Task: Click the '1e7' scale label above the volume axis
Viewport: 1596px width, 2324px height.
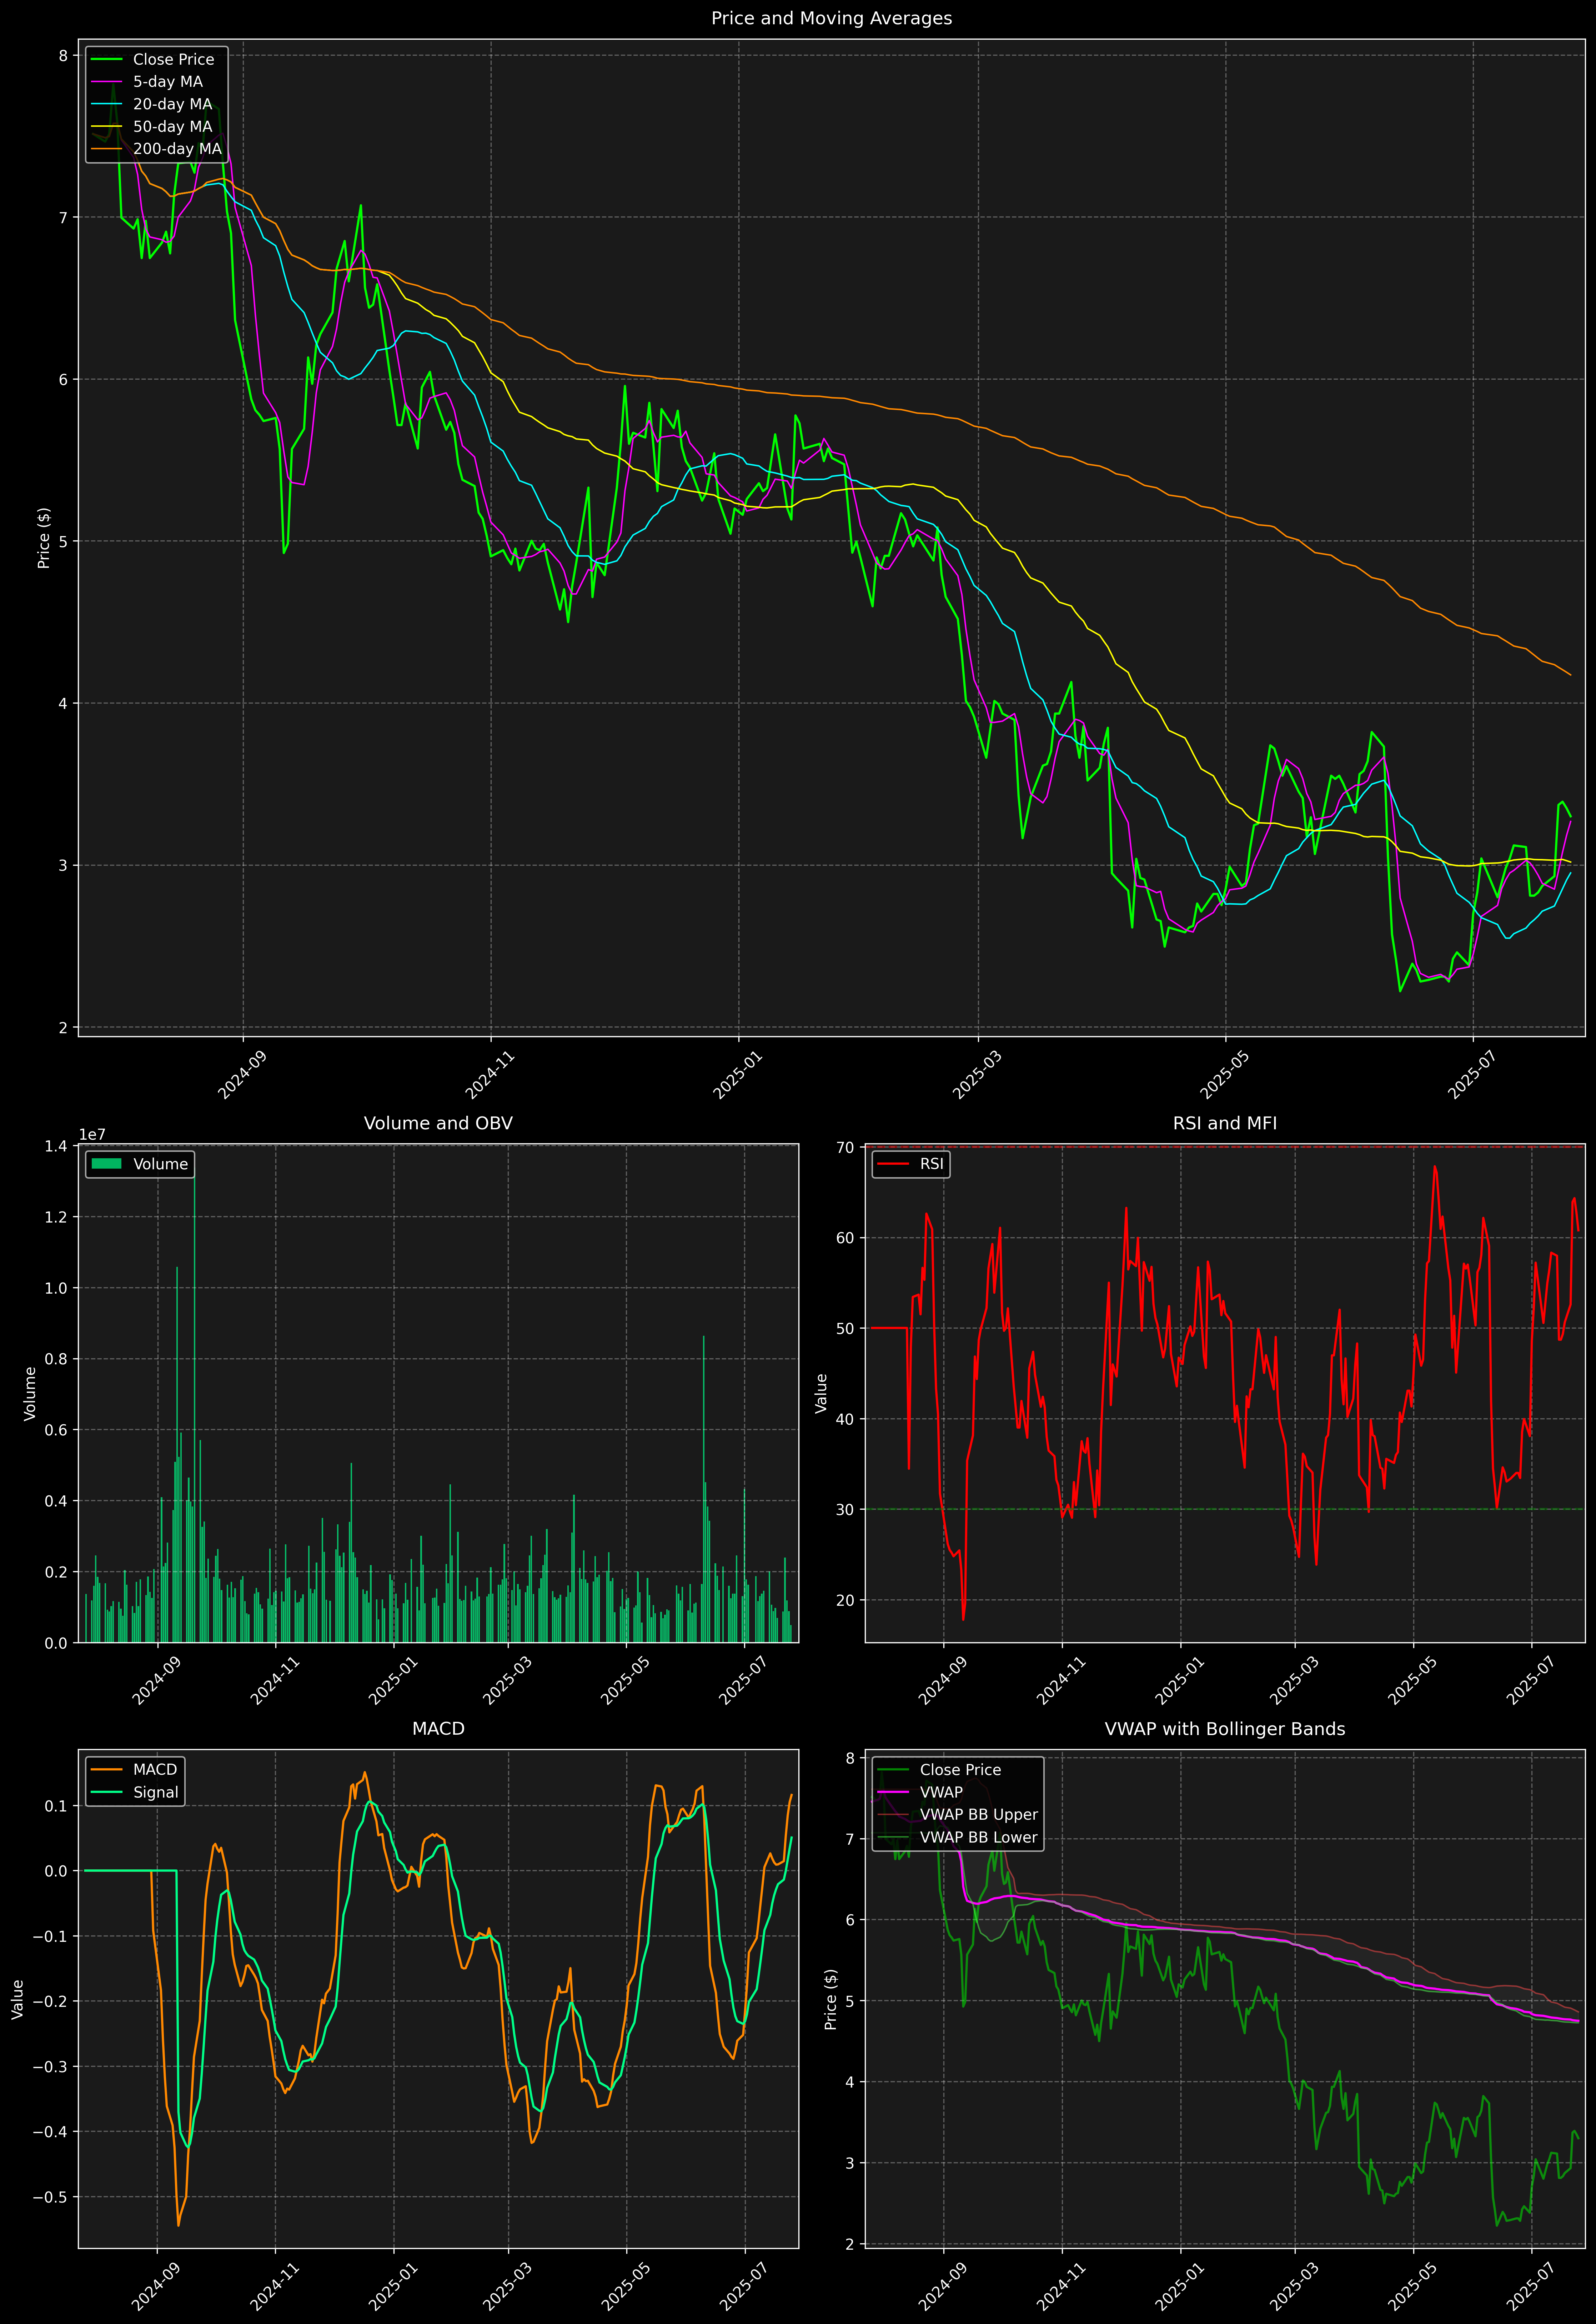Action: point(92,1135)
